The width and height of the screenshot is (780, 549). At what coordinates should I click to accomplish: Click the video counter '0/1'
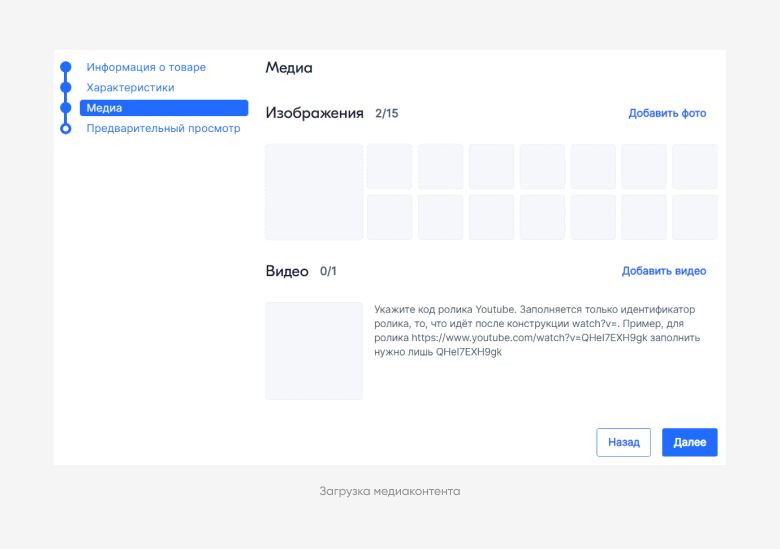(x=328, y=271)
